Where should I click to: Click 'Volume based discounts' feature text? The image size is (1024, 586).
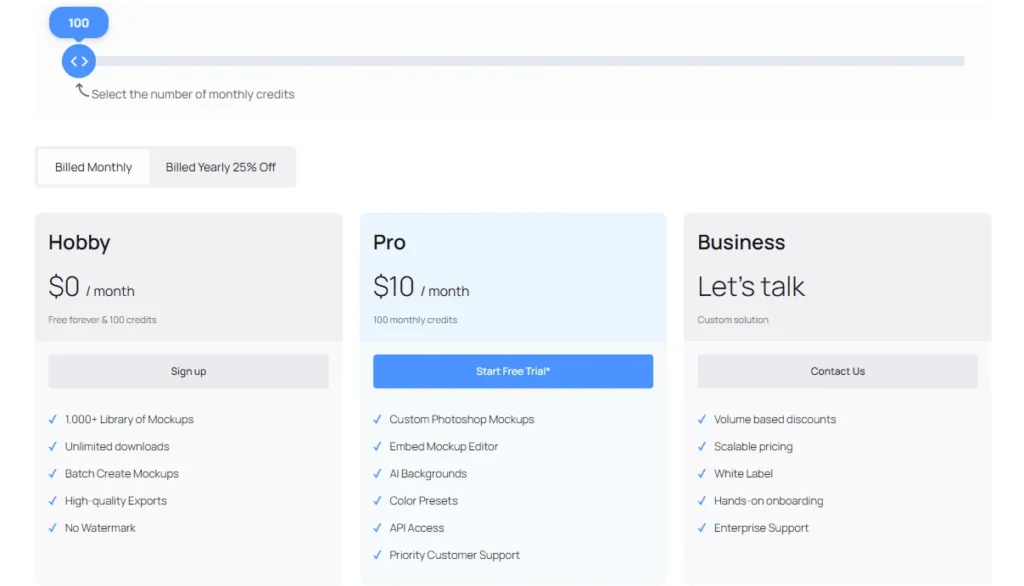(775, 419)
